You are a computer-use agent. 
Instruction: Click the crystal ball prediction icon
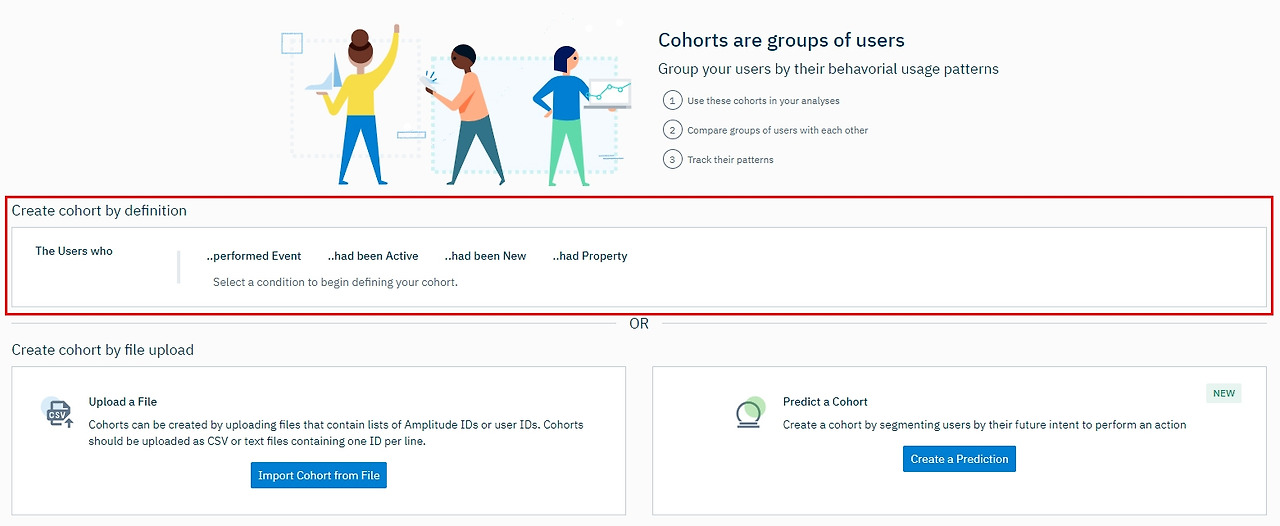750,411
